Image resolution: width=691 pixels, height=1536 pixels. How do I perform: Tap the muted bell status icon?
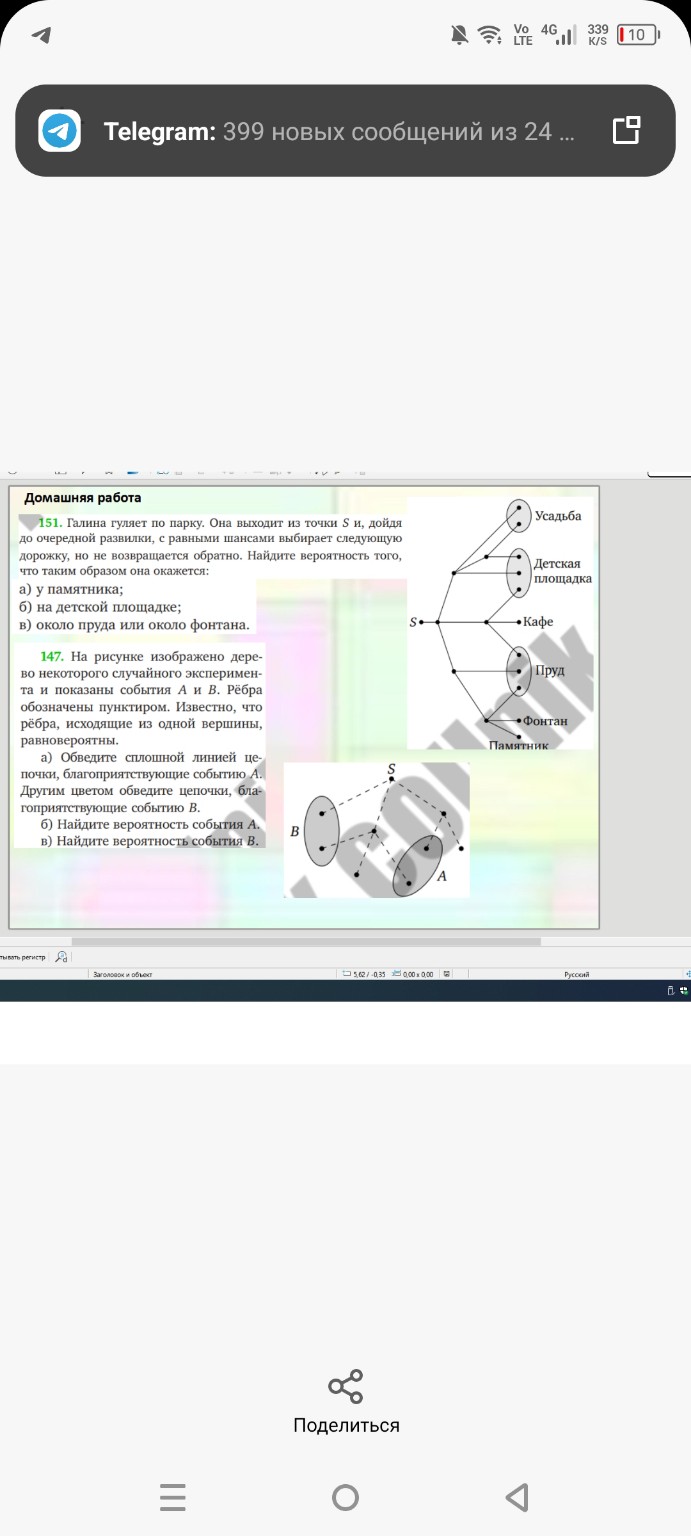point(460,35)
